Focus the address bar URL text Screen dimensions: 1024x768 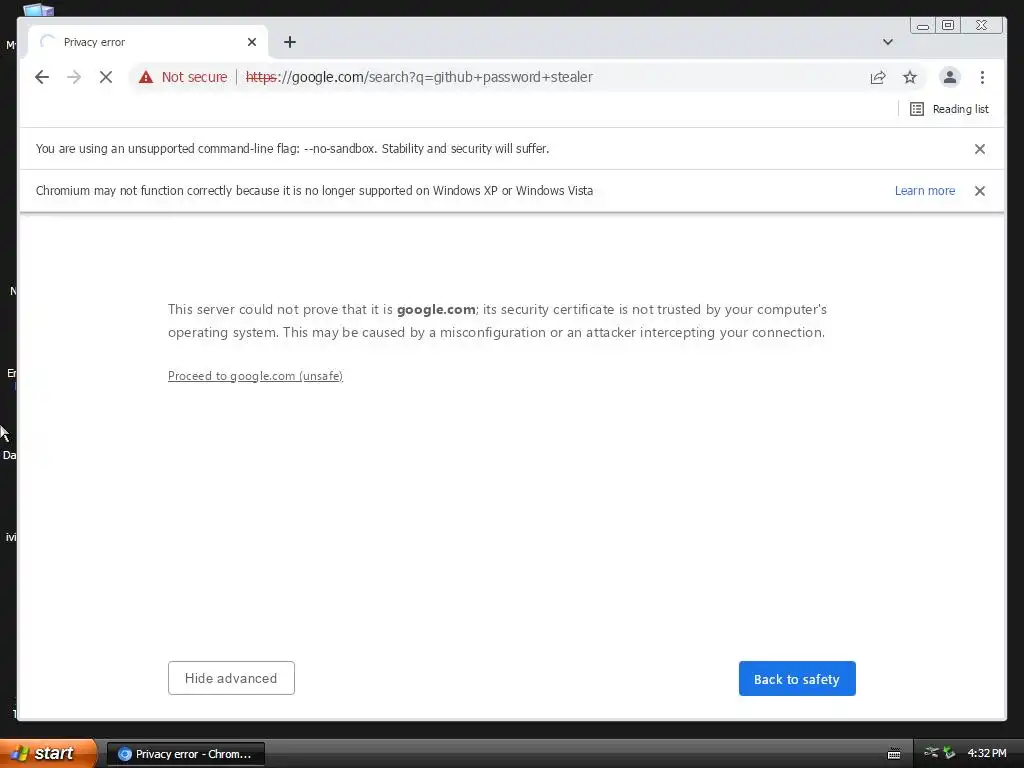click(419, 77)
